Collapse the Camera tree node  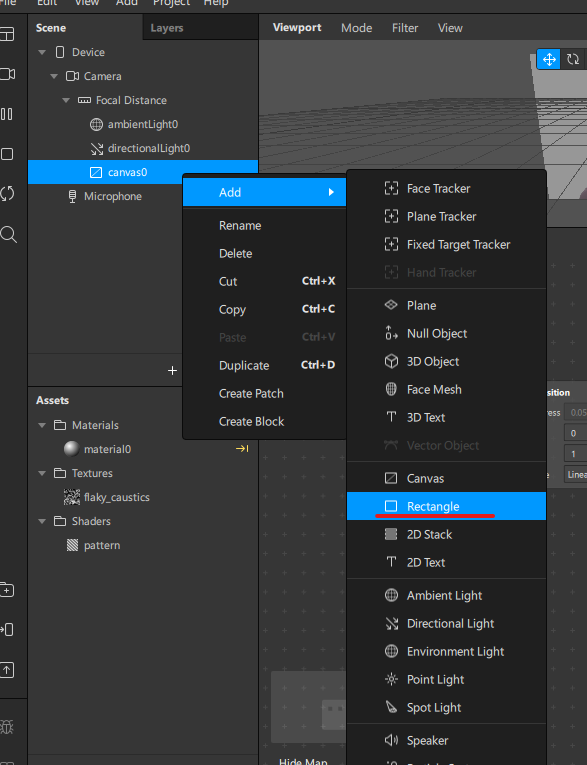pos(54,76)
